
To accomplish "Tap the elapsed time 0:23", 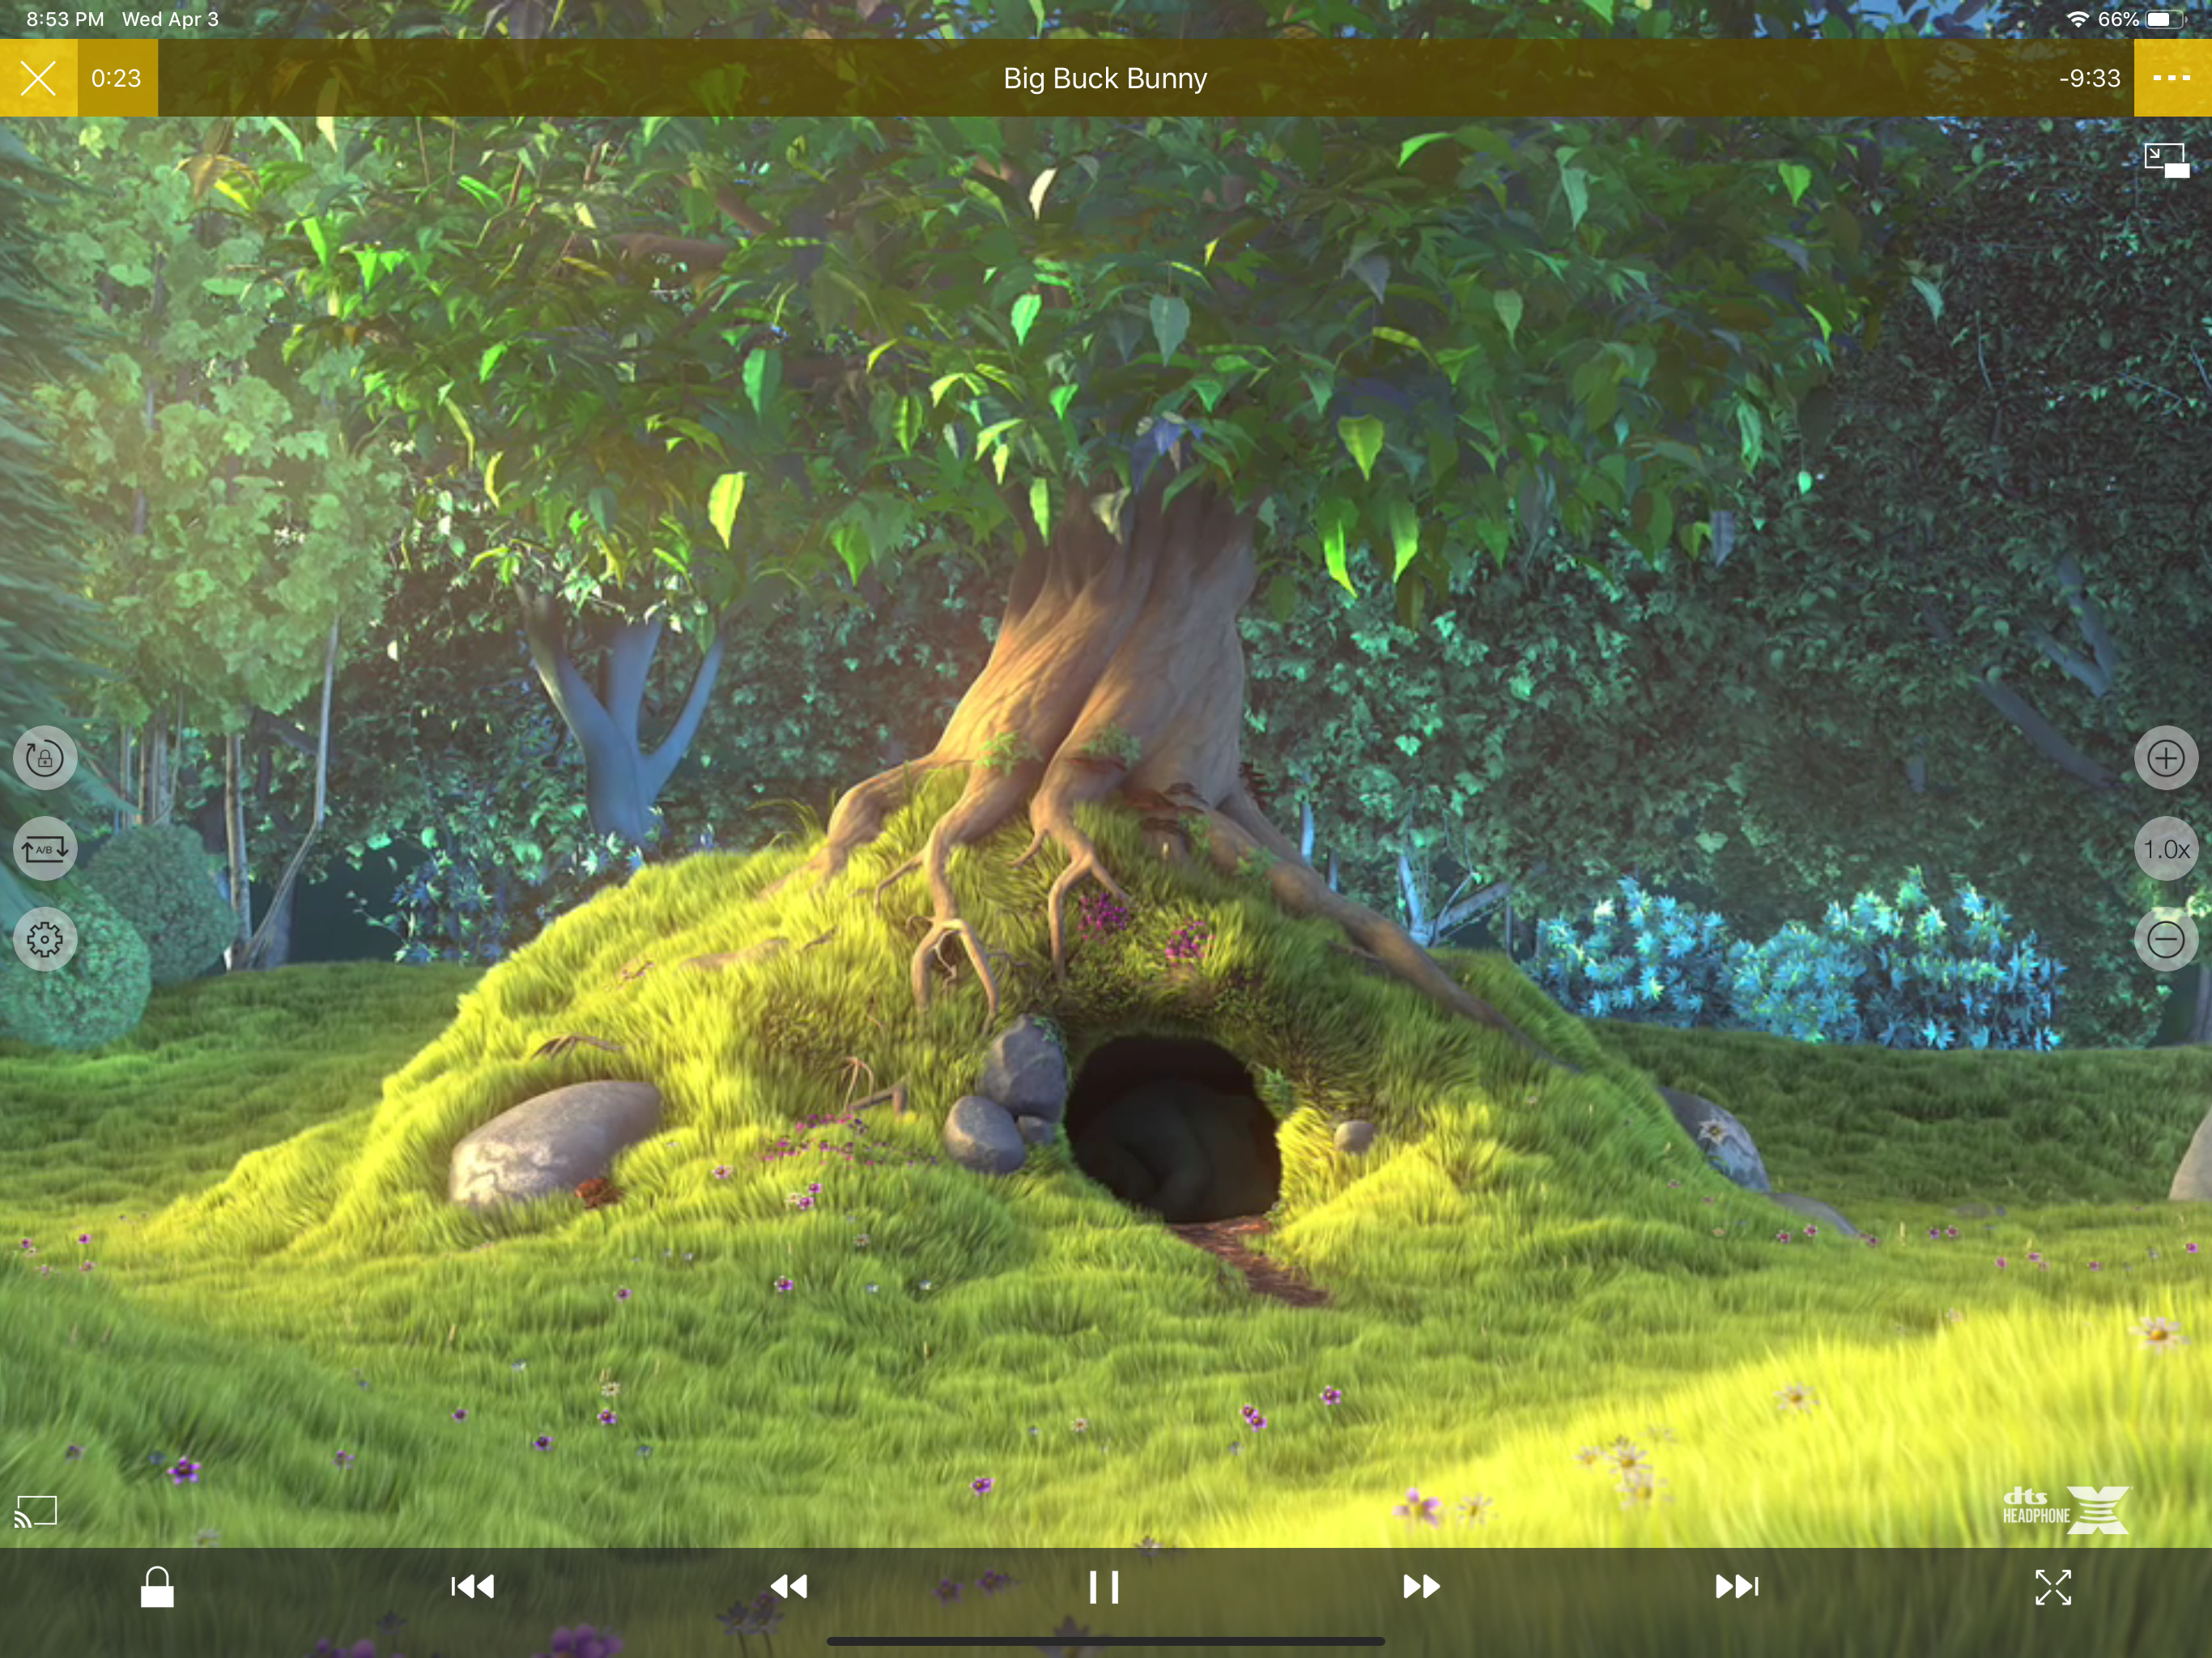I will pos(117,78).
